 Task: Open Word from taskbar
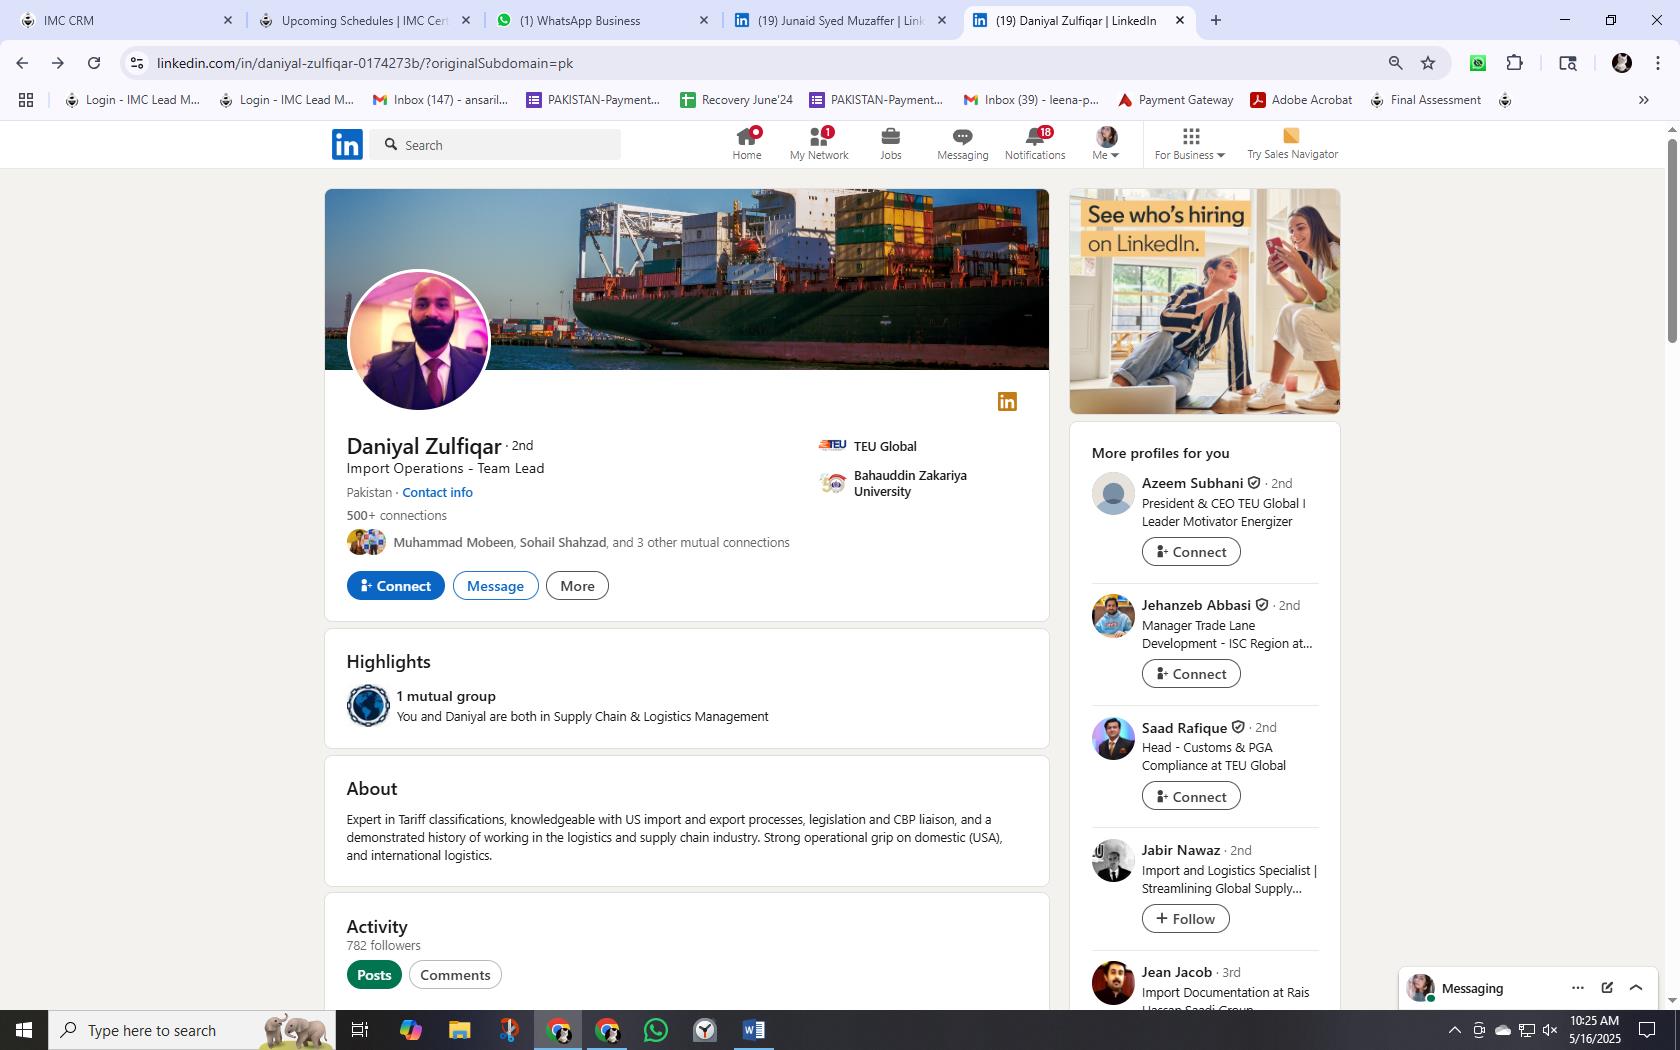[x=754, y=1030]
